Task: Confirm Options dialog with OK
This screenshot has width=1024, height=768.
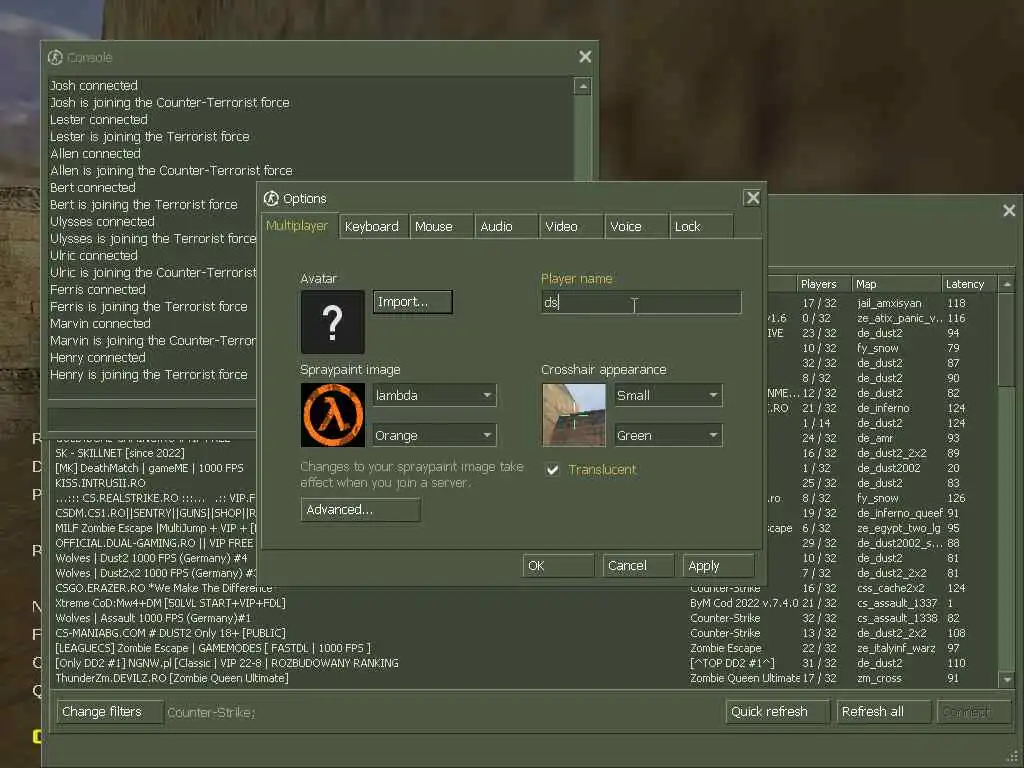Action: click(x=558, y=566)
